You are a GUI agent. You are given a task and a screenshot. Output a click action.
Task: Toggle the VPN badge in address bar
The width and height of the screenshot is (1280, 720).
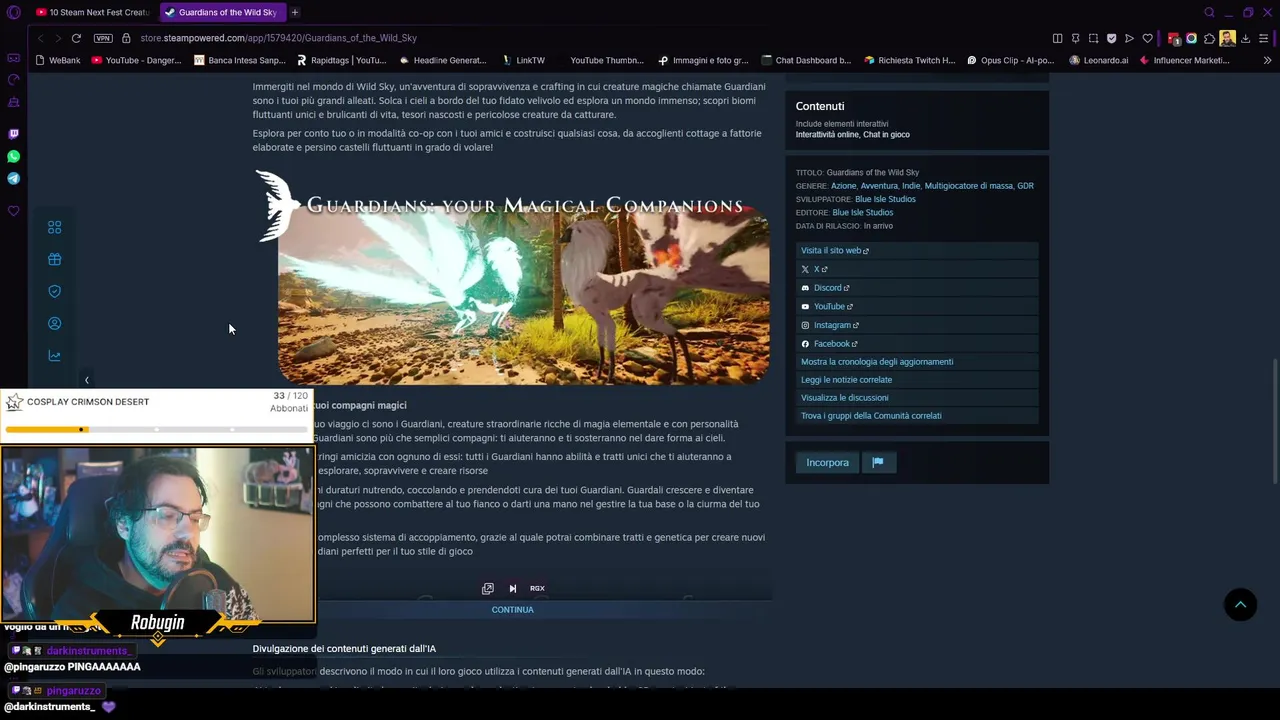[x=103, y=38]
